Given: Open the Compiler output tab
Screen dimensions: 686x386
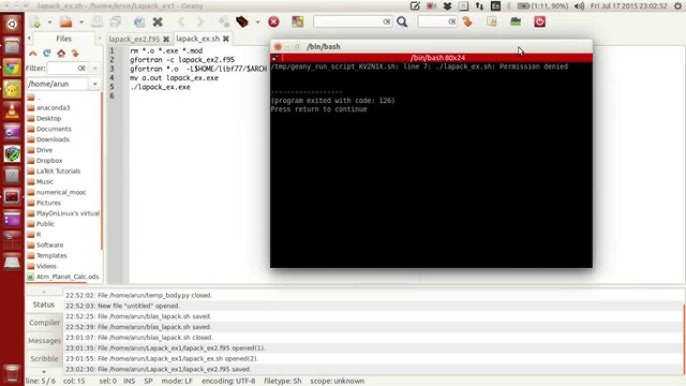Looking at the screenshot, I should click(44, 323).
